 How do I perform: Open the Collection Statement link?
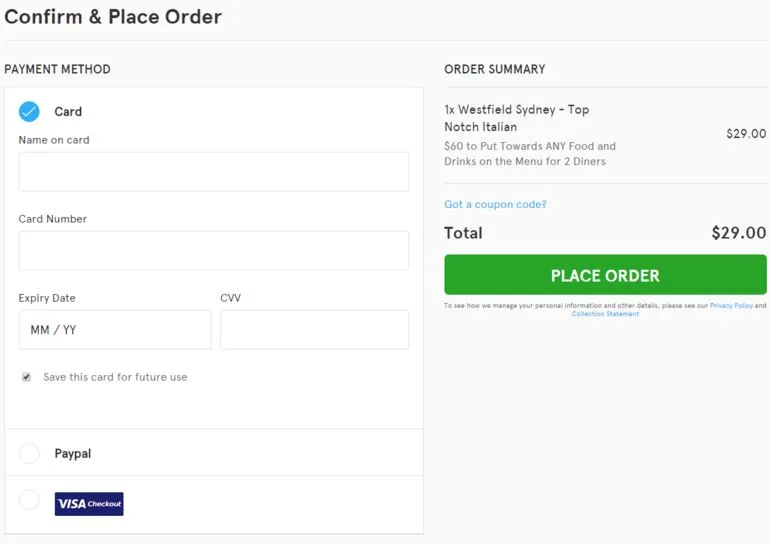tap(605, 314)
